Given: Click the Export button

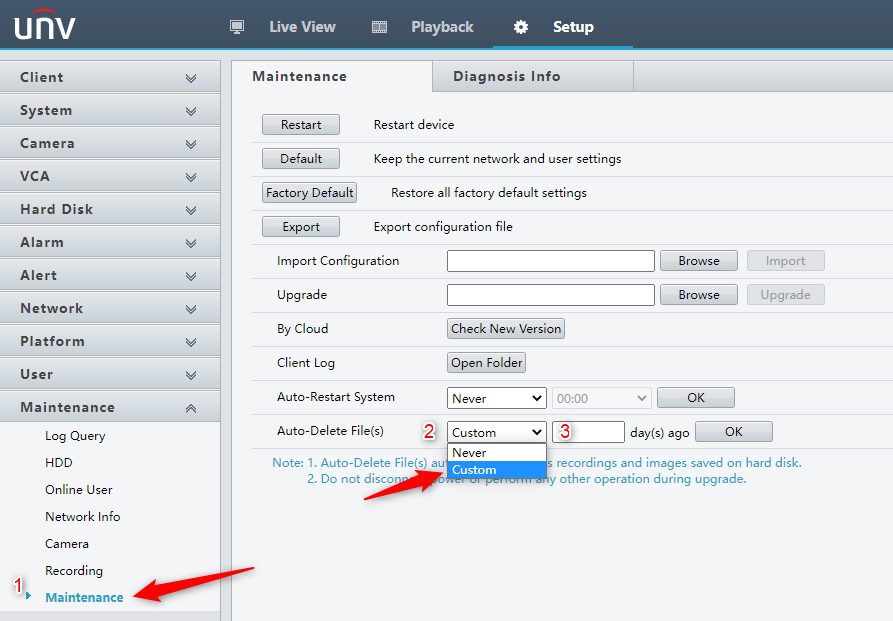Looking at the screenshot, I should coord(301,227).
